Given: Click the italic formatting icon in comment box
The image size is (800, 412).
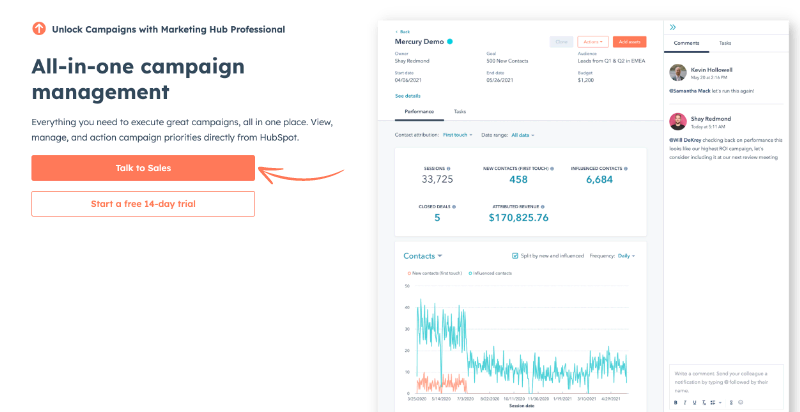Looking at the screenshot, I should tap(684, 402).
